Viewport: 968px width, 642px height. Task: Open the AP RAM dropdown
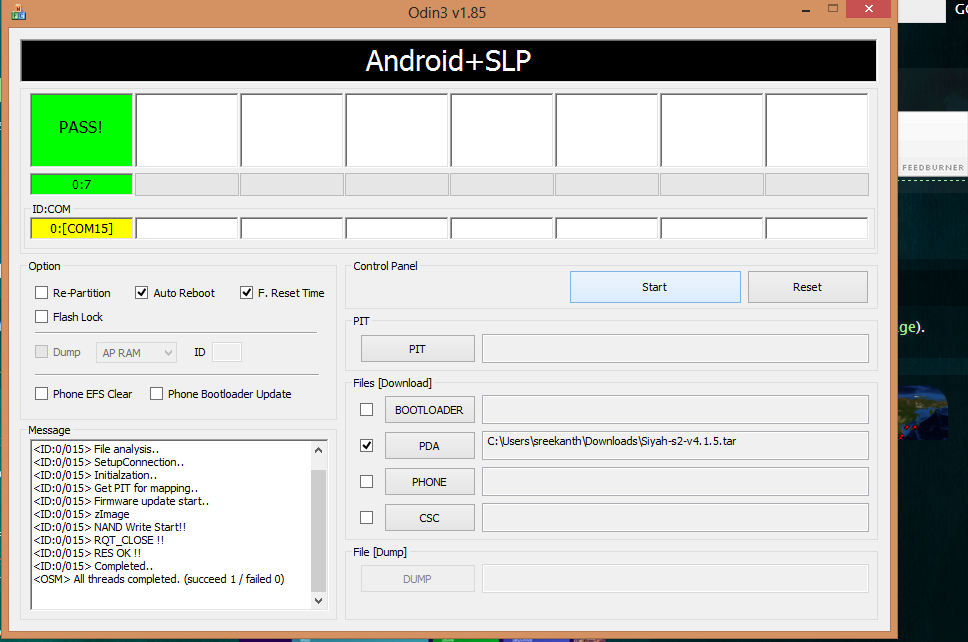(136, 352)
